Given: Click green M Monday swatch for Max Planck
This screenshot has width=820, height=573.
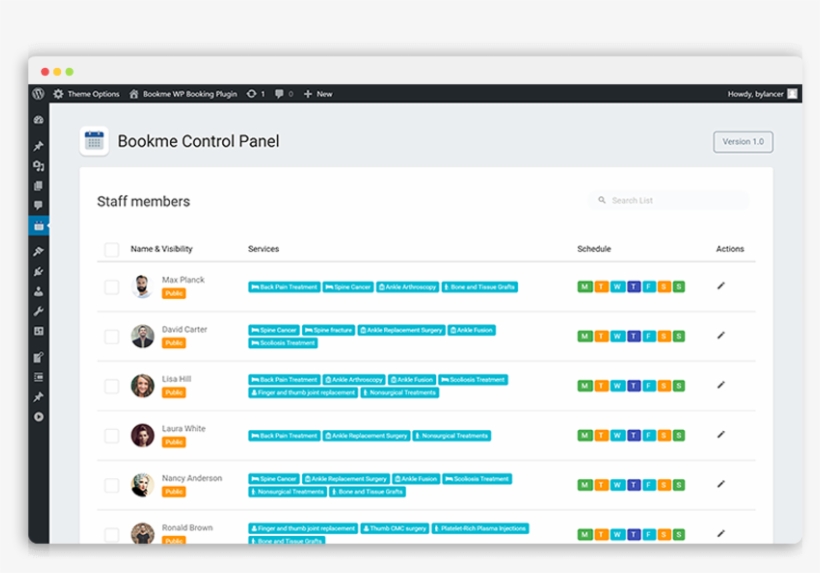Looking at the screenshot, I should (585, 287).
